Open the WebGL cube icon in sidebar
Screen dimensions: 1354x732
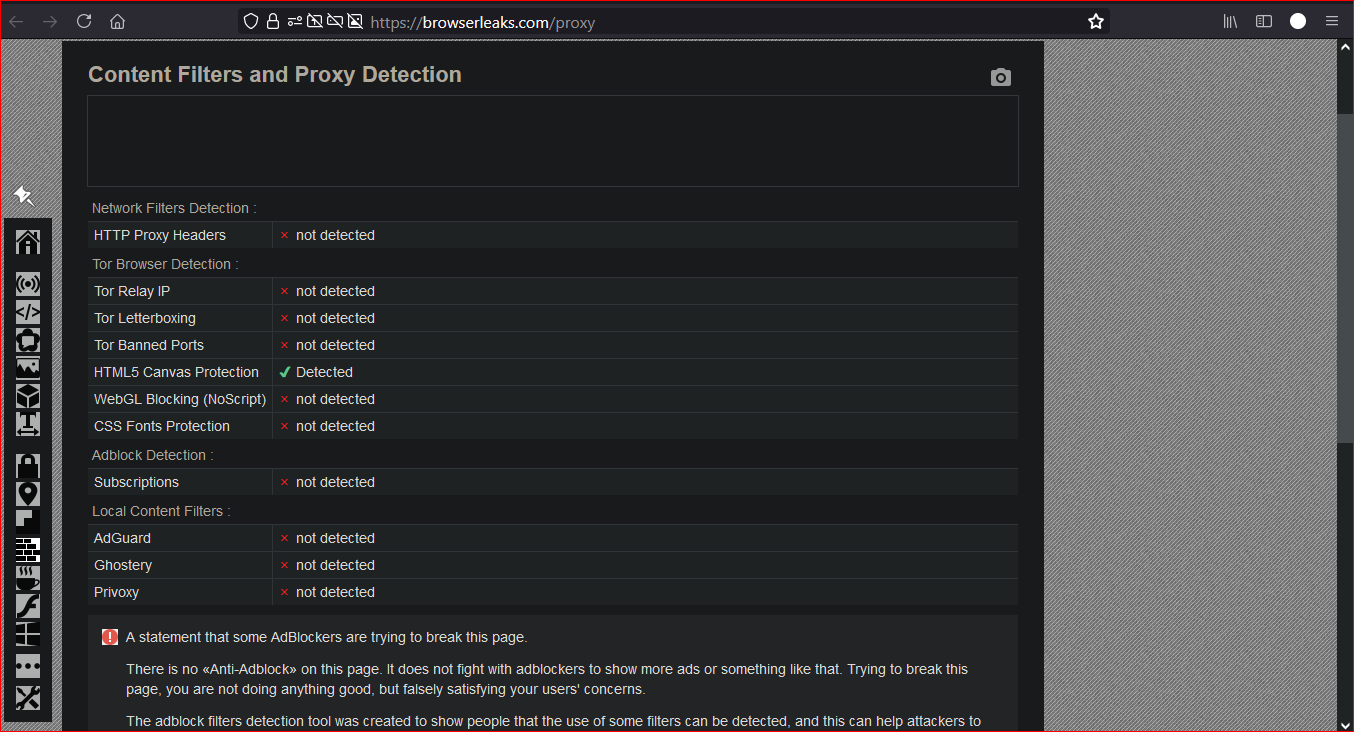[28, 396]
